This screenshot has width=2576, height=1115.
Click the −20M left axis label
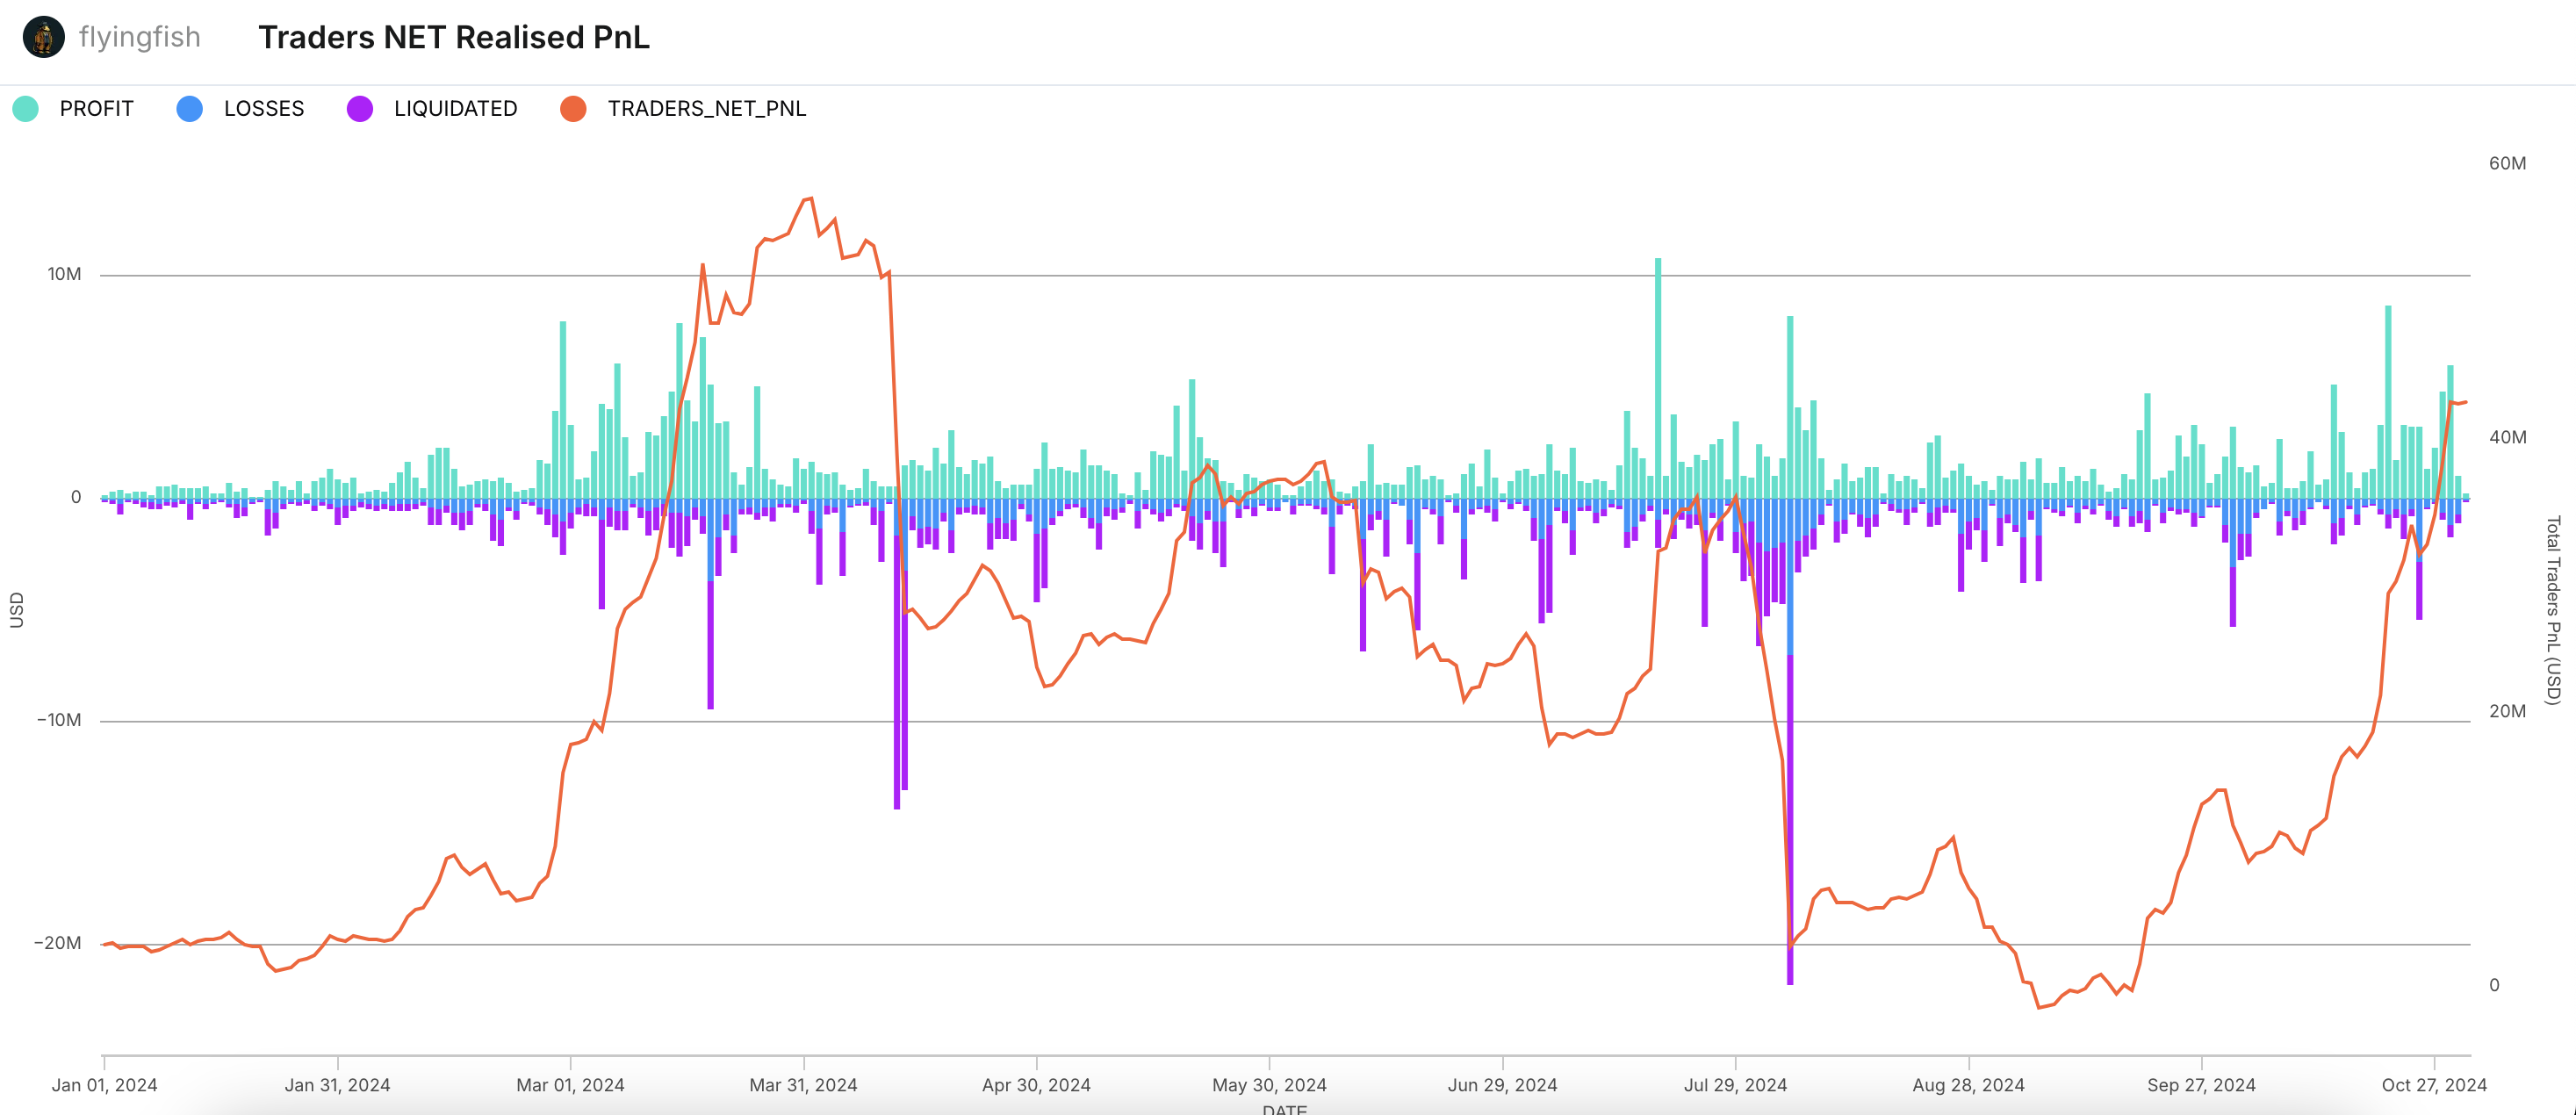coord(58,943)
